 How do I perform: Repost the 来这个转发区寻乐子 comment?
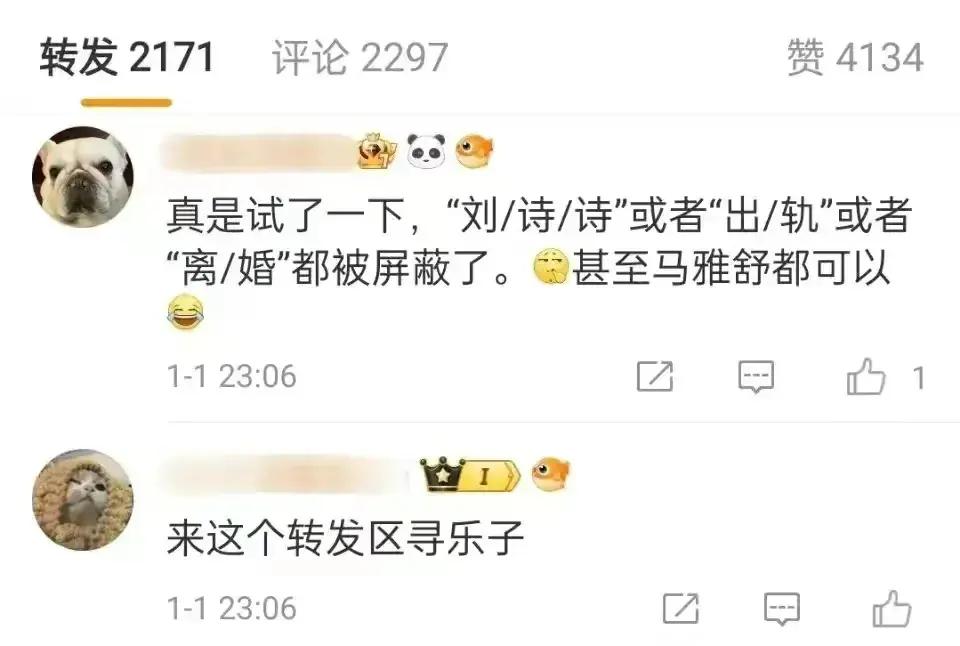pos(681,608)
